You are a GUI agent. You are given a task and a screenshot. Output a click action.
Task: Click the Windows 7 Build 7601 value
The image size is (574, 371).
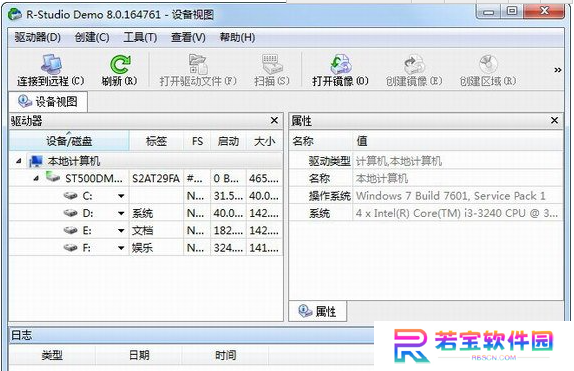tap(451, 196)
